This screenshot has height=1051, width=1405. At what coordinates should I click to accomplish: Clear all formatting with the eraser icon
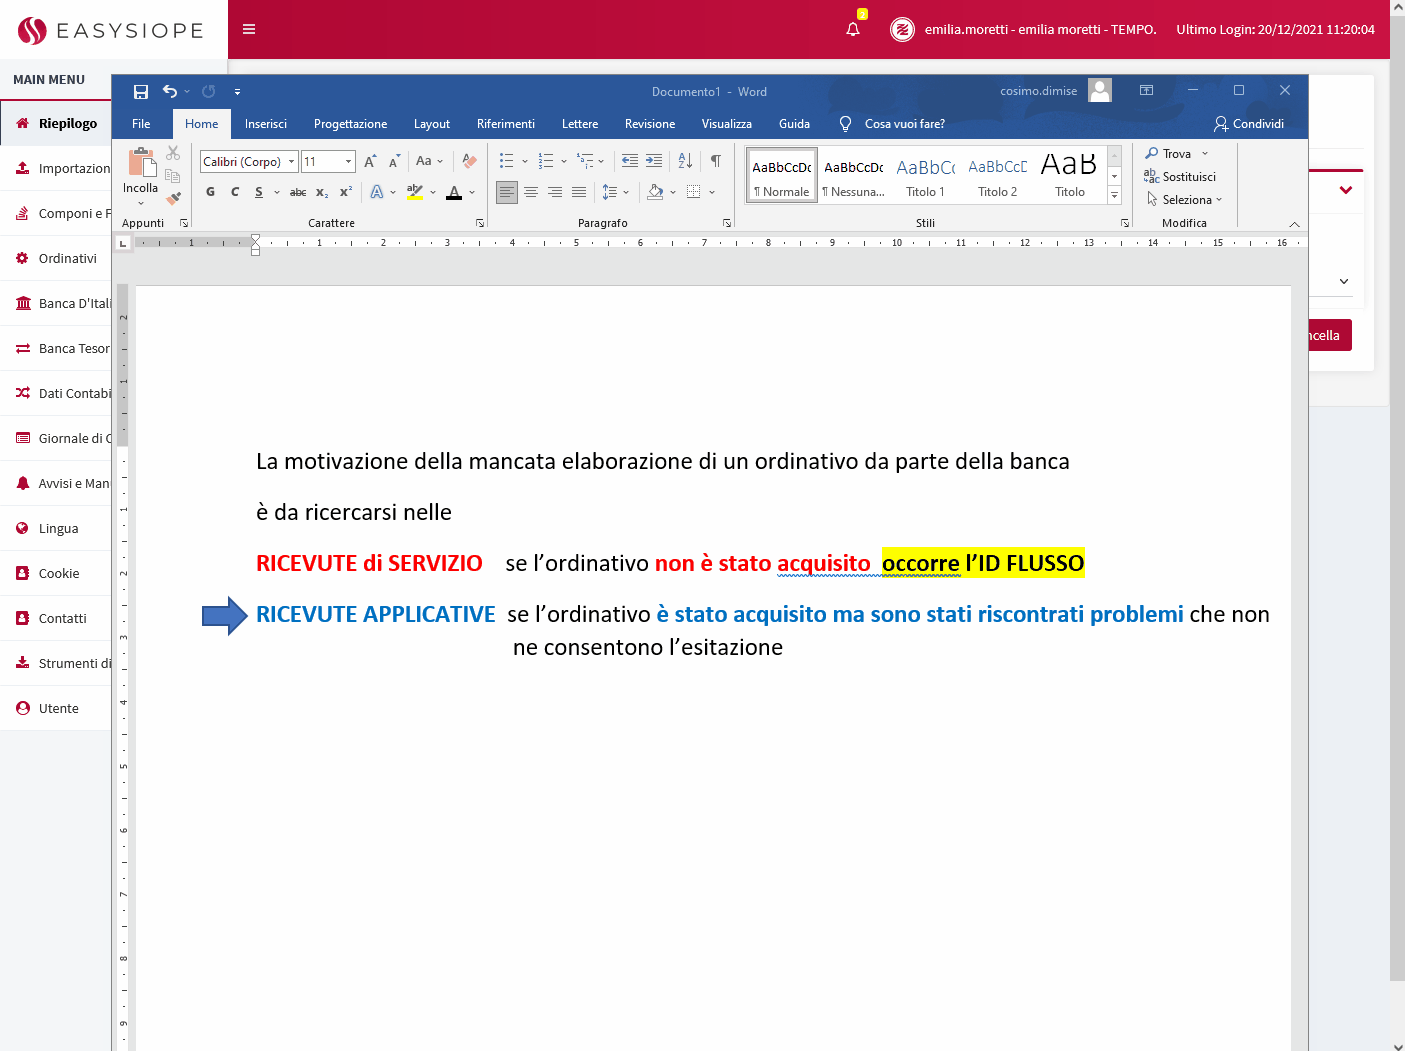tap(469, 161)
